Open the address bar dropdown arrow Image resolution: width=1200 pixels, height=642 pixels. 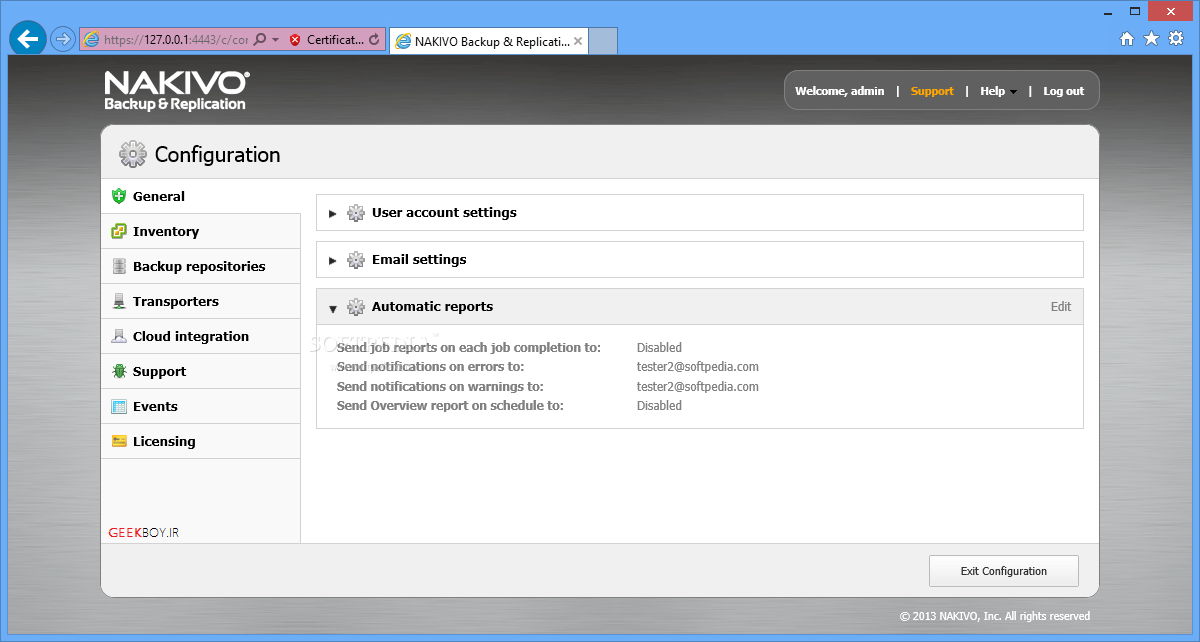pyautogui.click(x=275, y=40)
